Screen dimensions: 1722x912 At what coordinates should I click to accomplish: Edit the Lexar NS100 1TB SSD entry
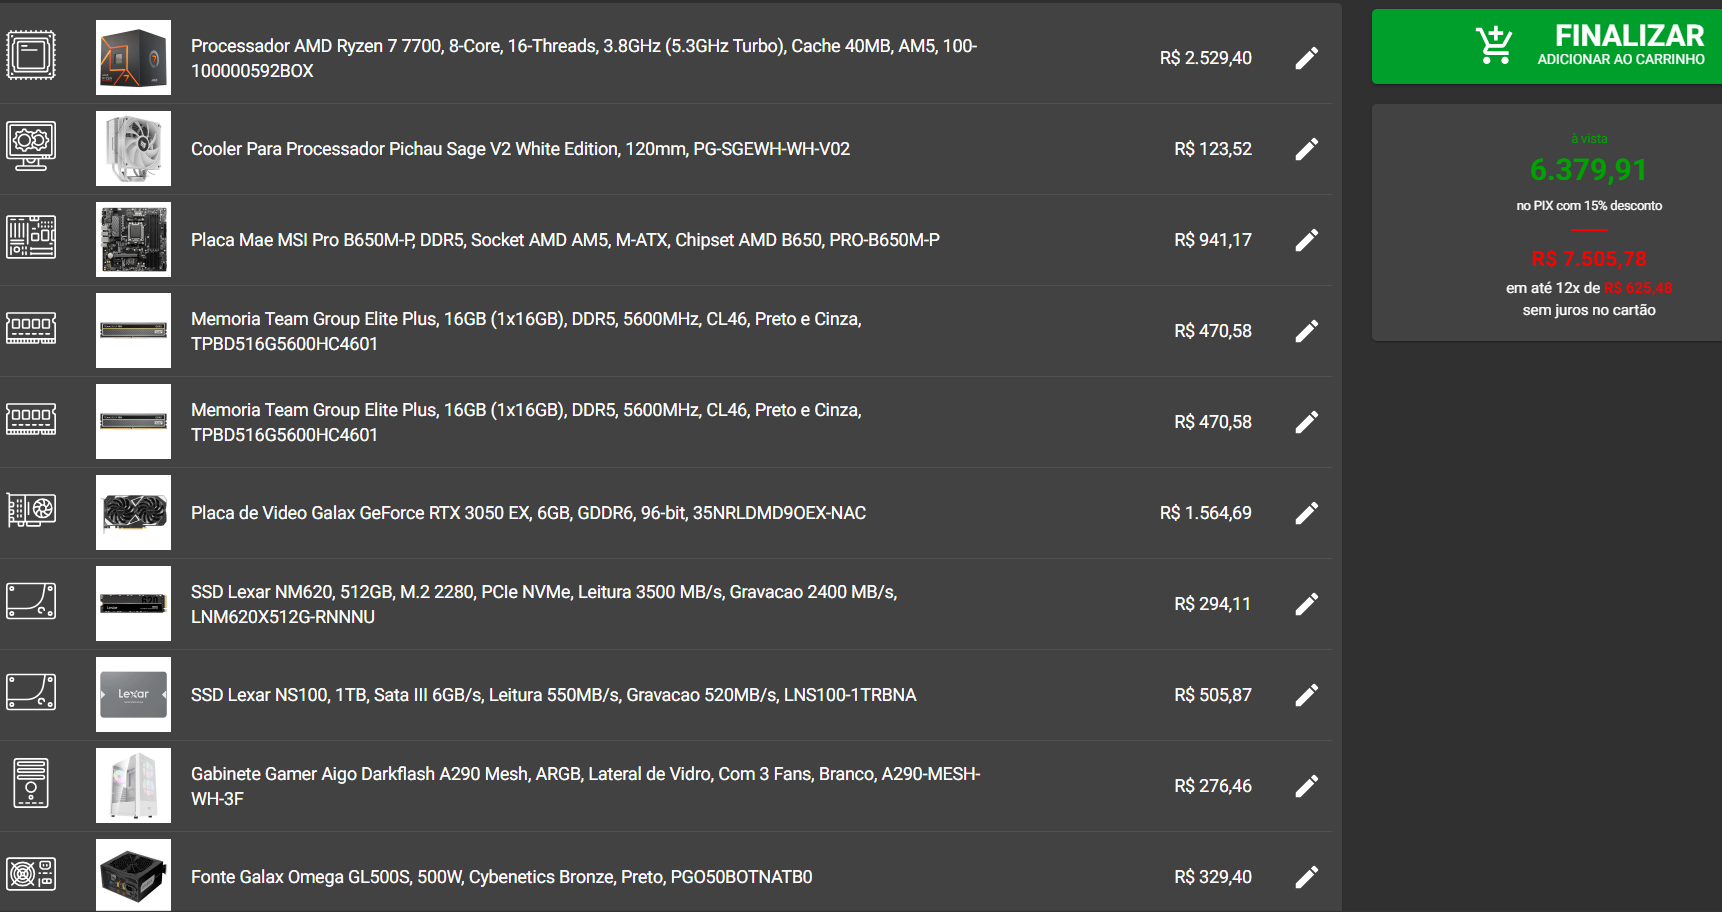[1306, 695]
